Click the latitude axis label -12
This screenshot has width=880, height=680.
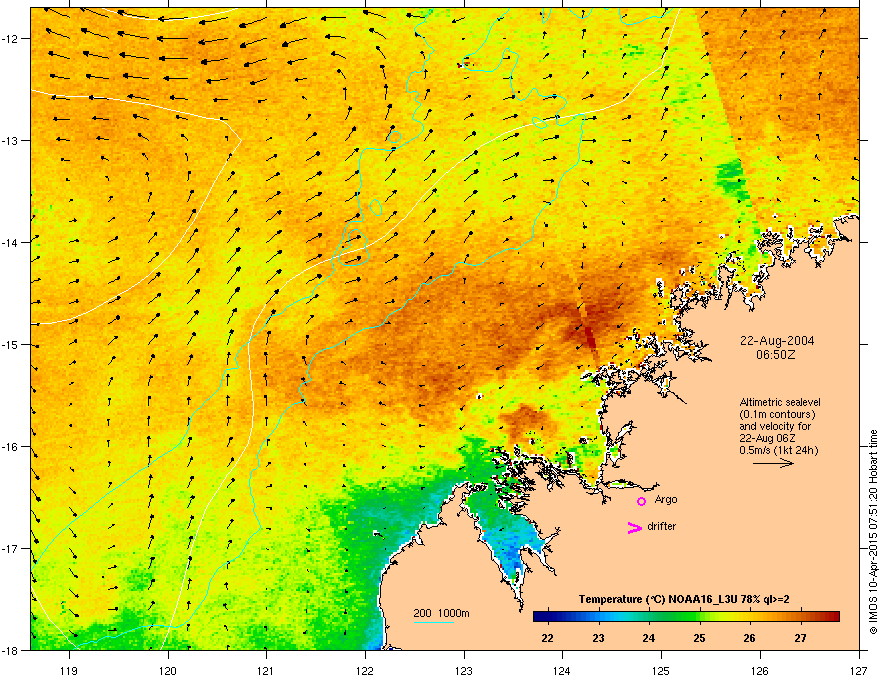[x=11, y=39]
